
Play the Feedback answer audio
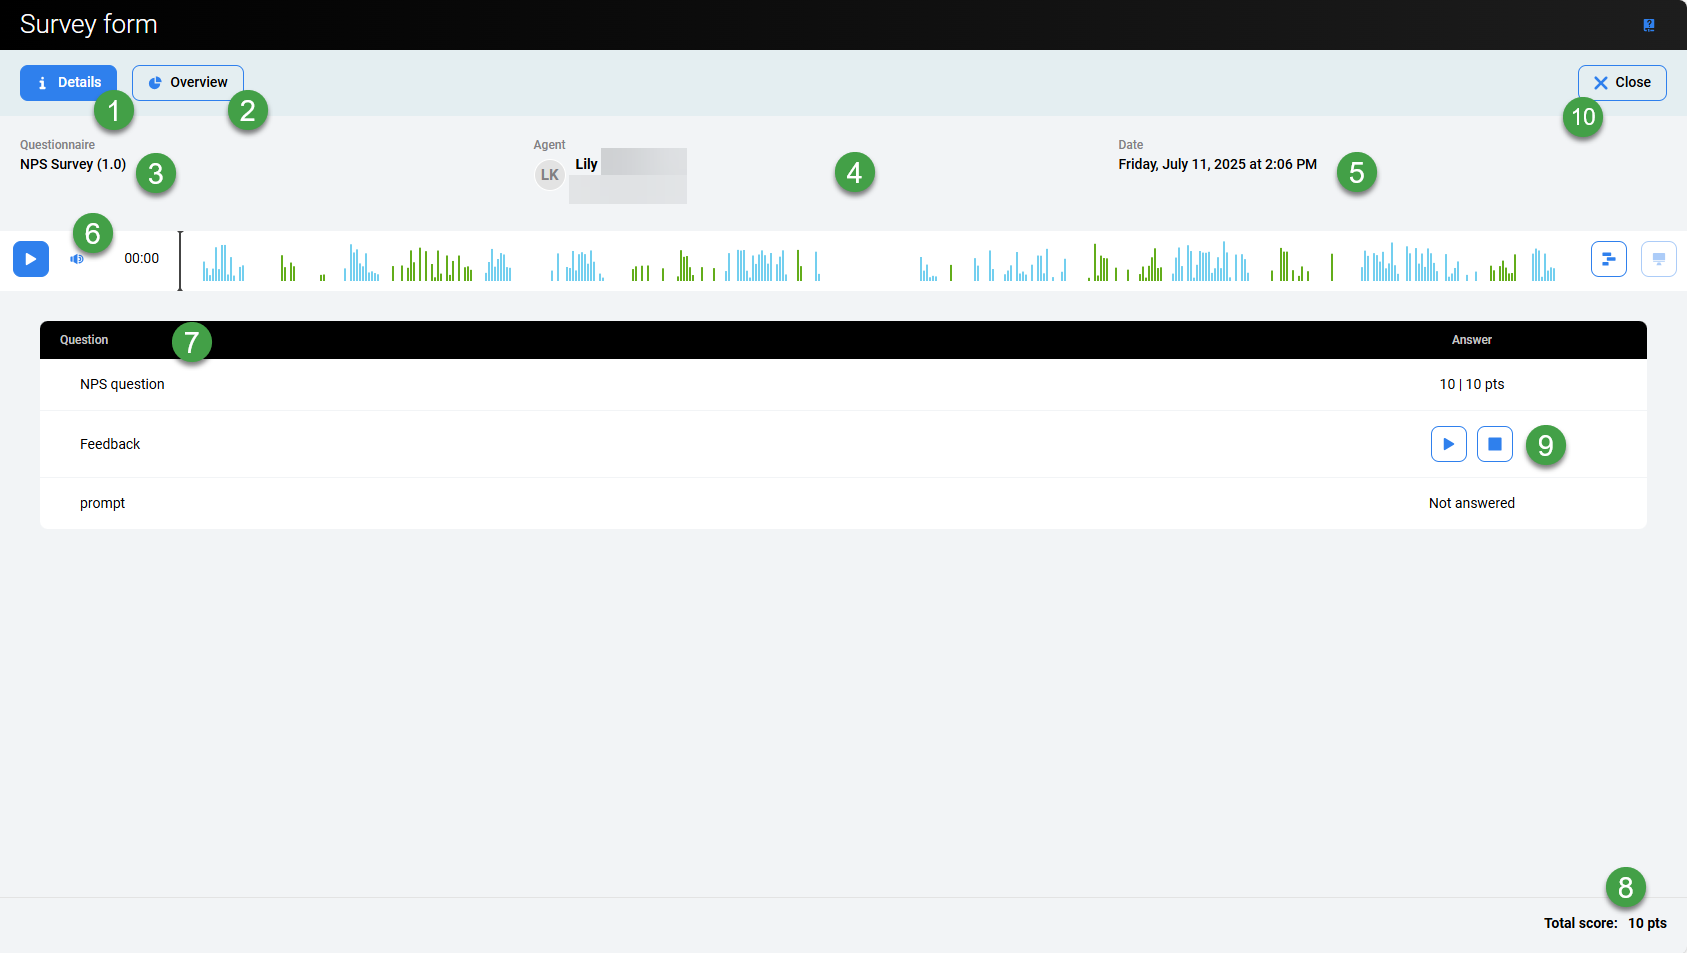(1448, 444)
